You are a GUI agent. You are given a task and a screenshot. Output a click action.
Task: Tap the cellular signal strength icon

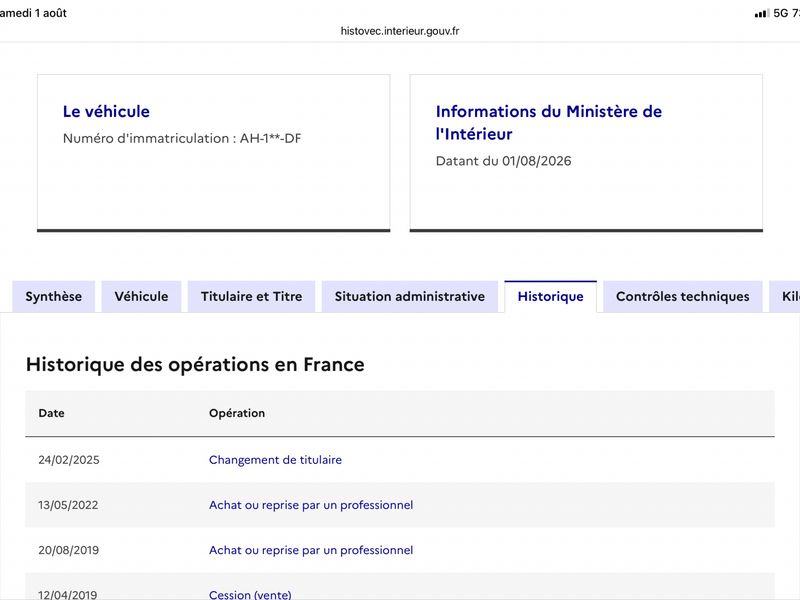(762, 13)
